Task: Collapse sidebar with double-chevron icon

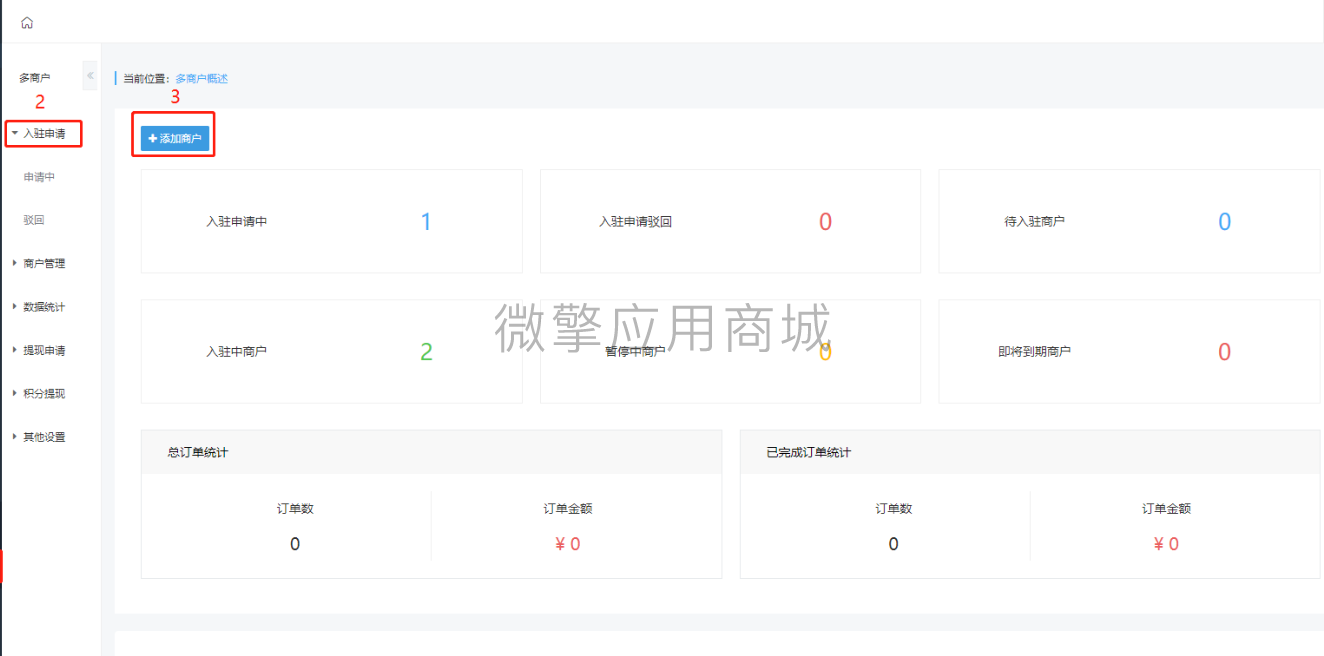Action: tap(90, 75)
